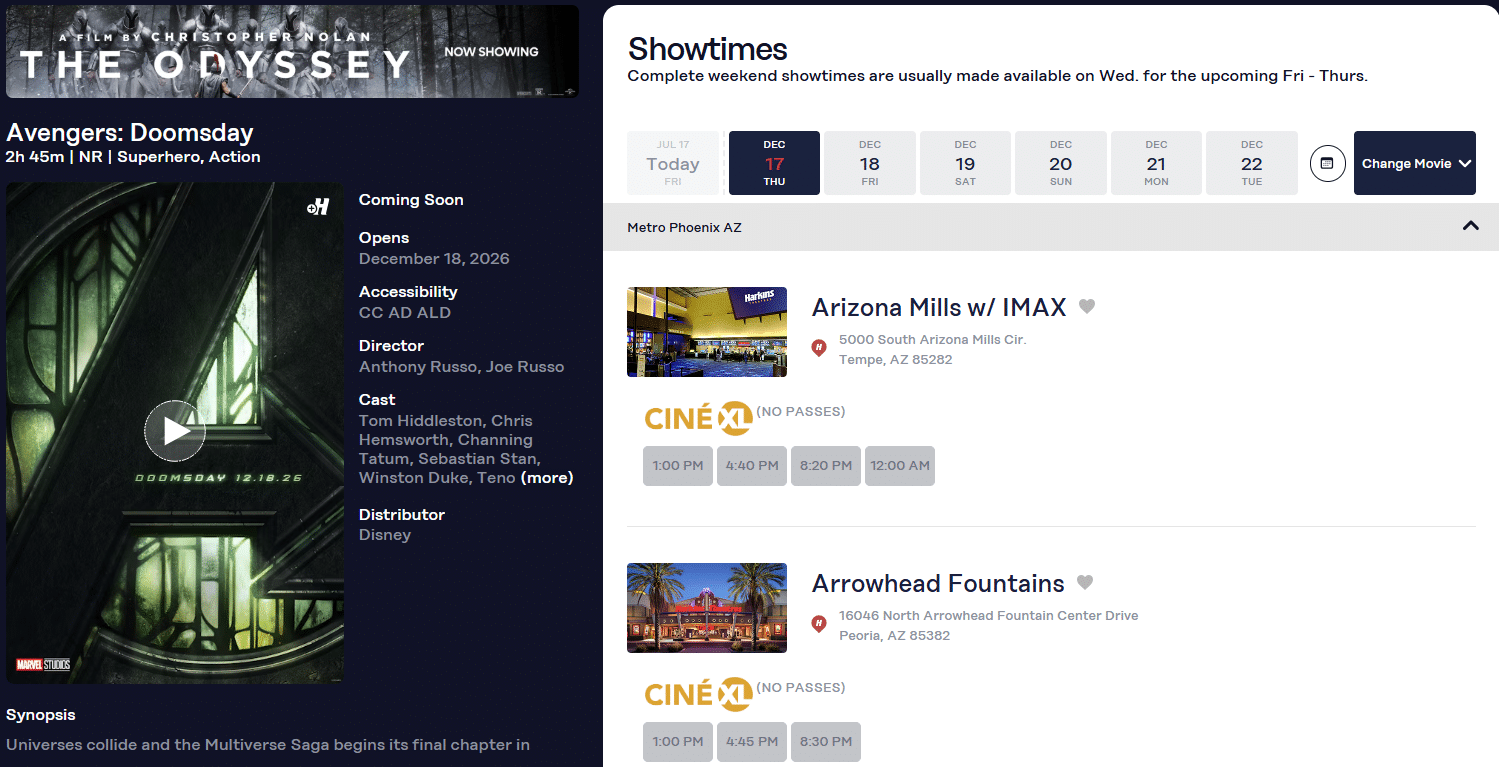Choose the 8:30 PM Arrowhead Fountains showtime
The image size is (1499, 767).
tap(826, 742)
